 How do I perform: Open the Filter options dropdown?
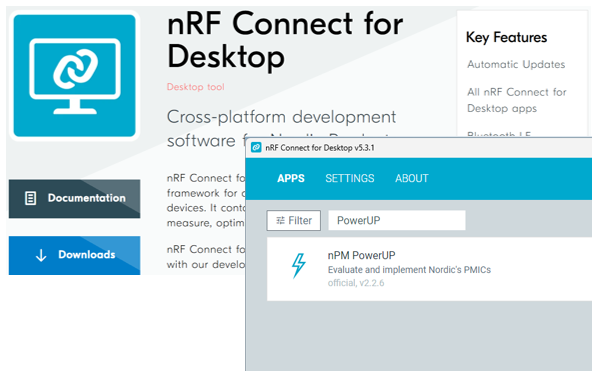pyautogui.click(x=293, y=220)
